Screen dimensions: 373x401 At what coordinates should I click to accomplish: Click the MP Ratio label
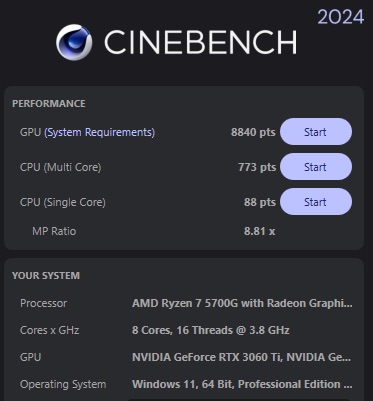[x=54, y=231]
